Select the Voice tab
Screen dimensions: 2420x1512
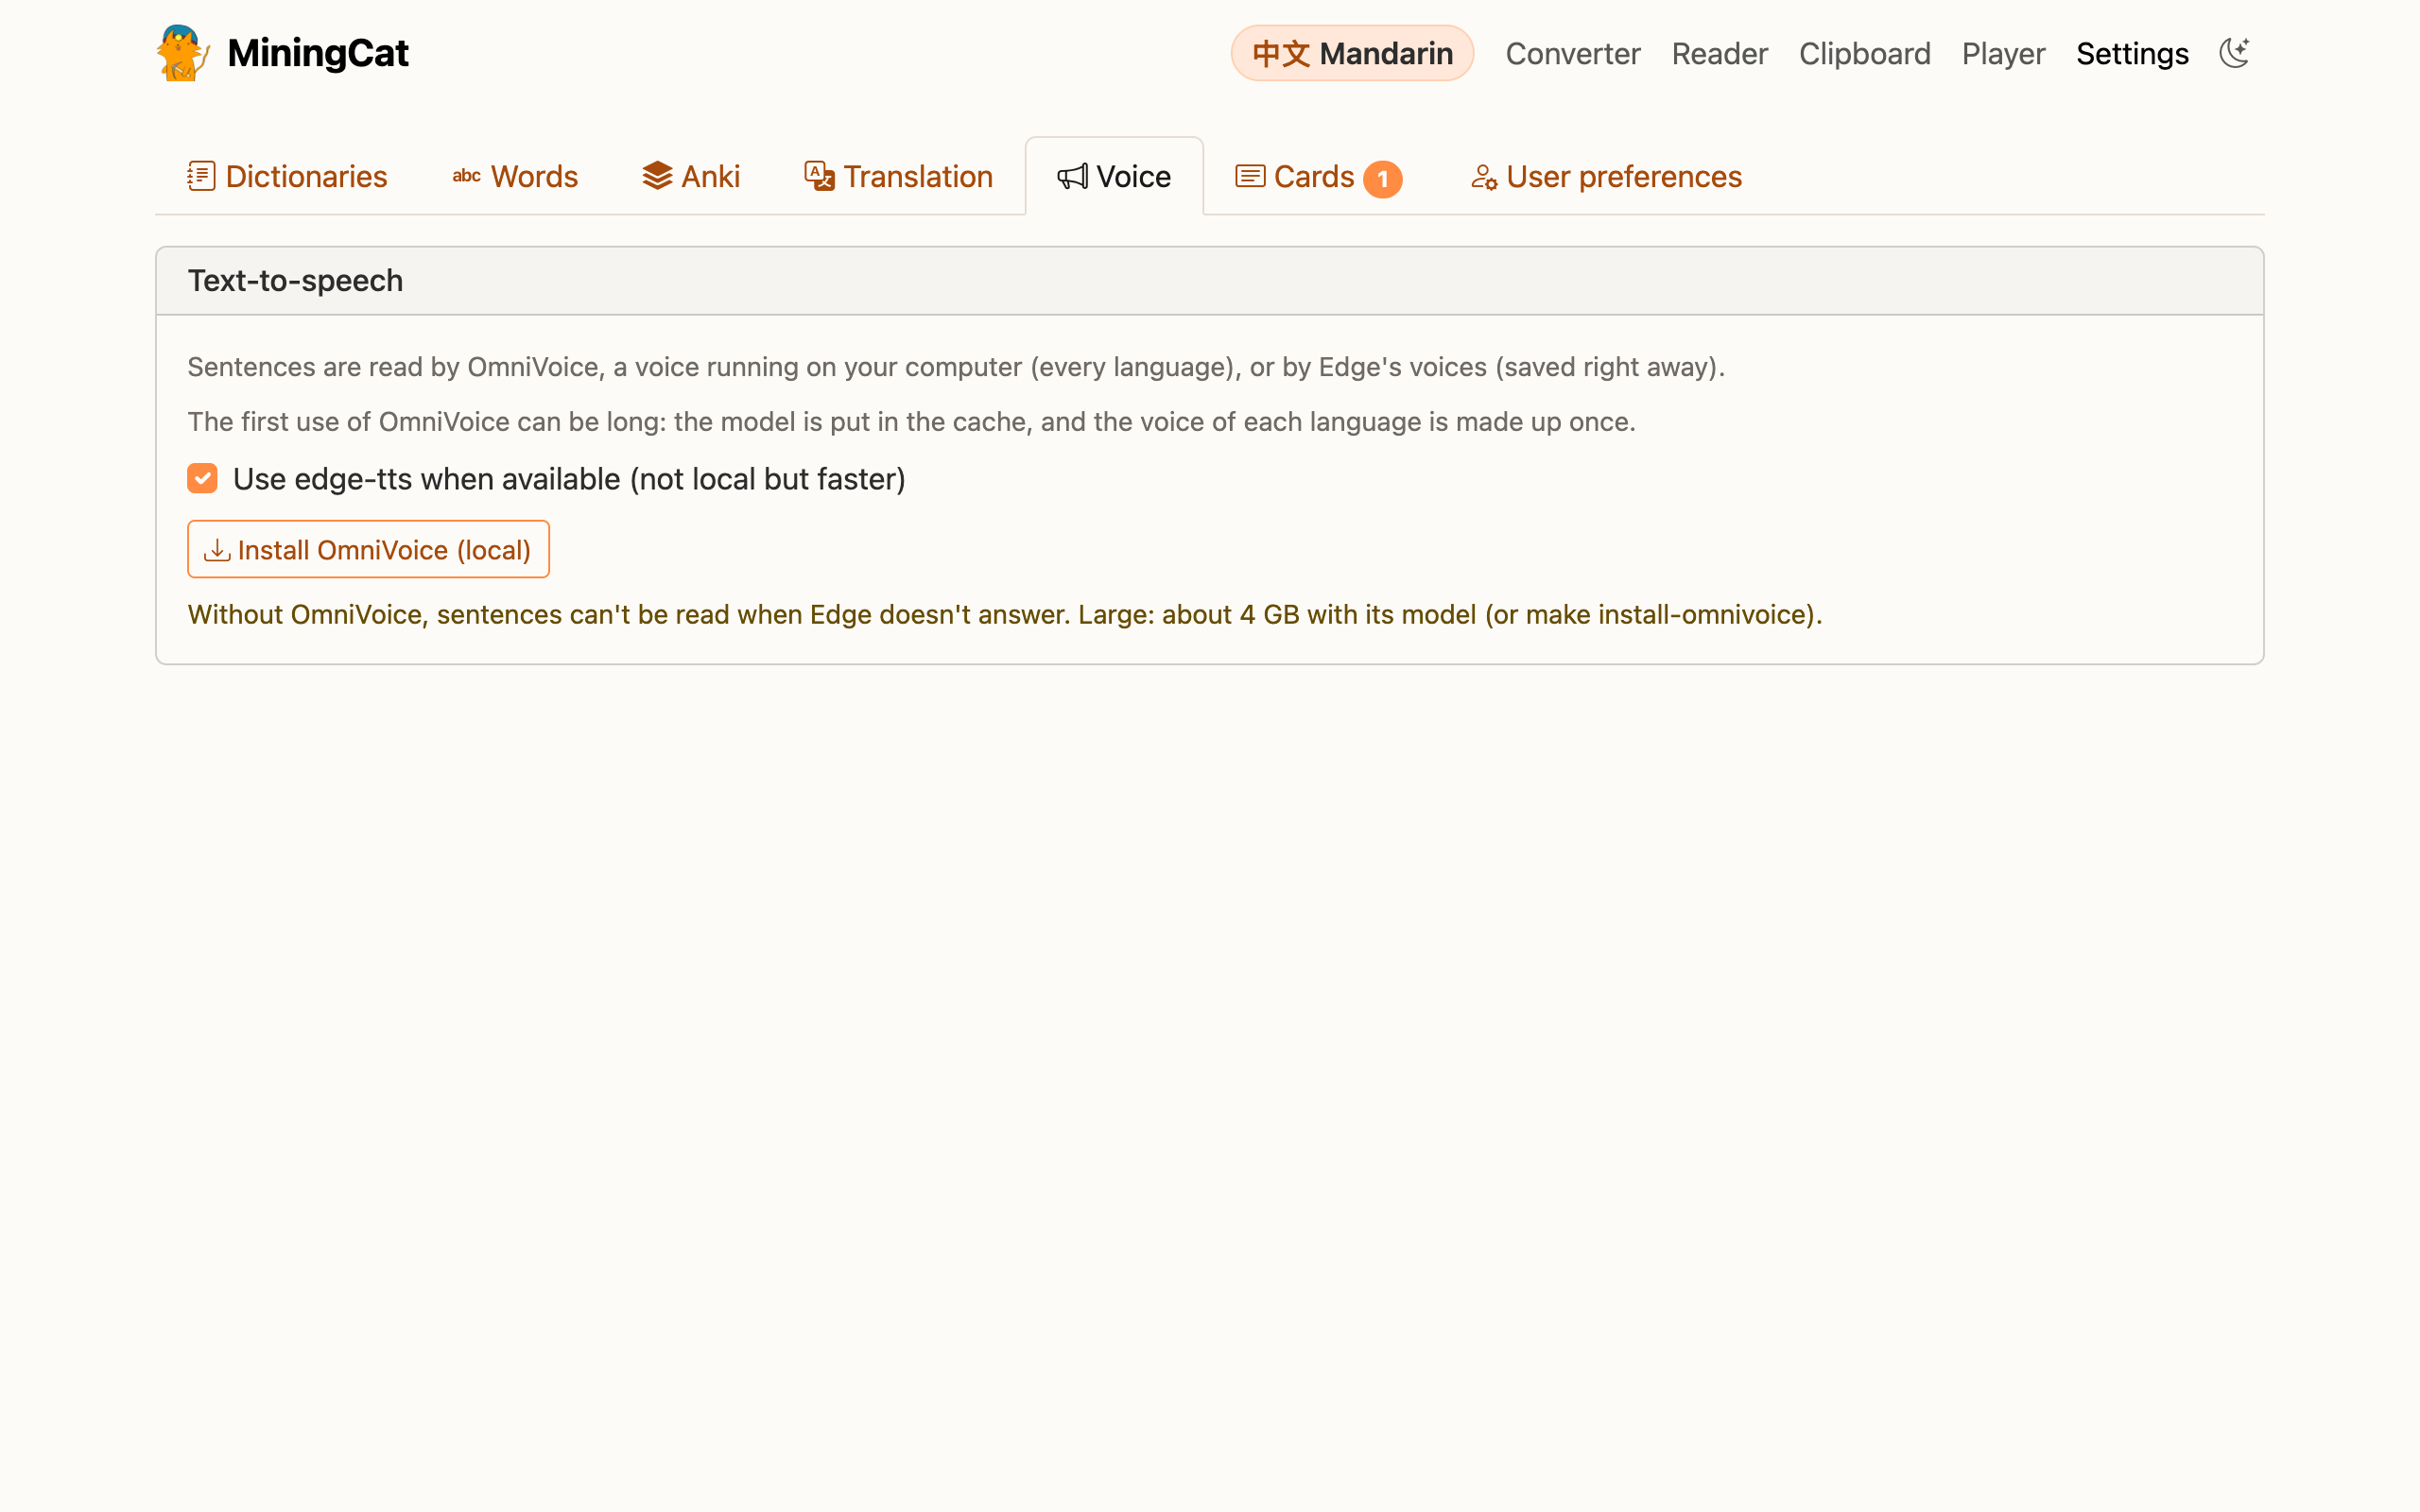(1114, 176)
